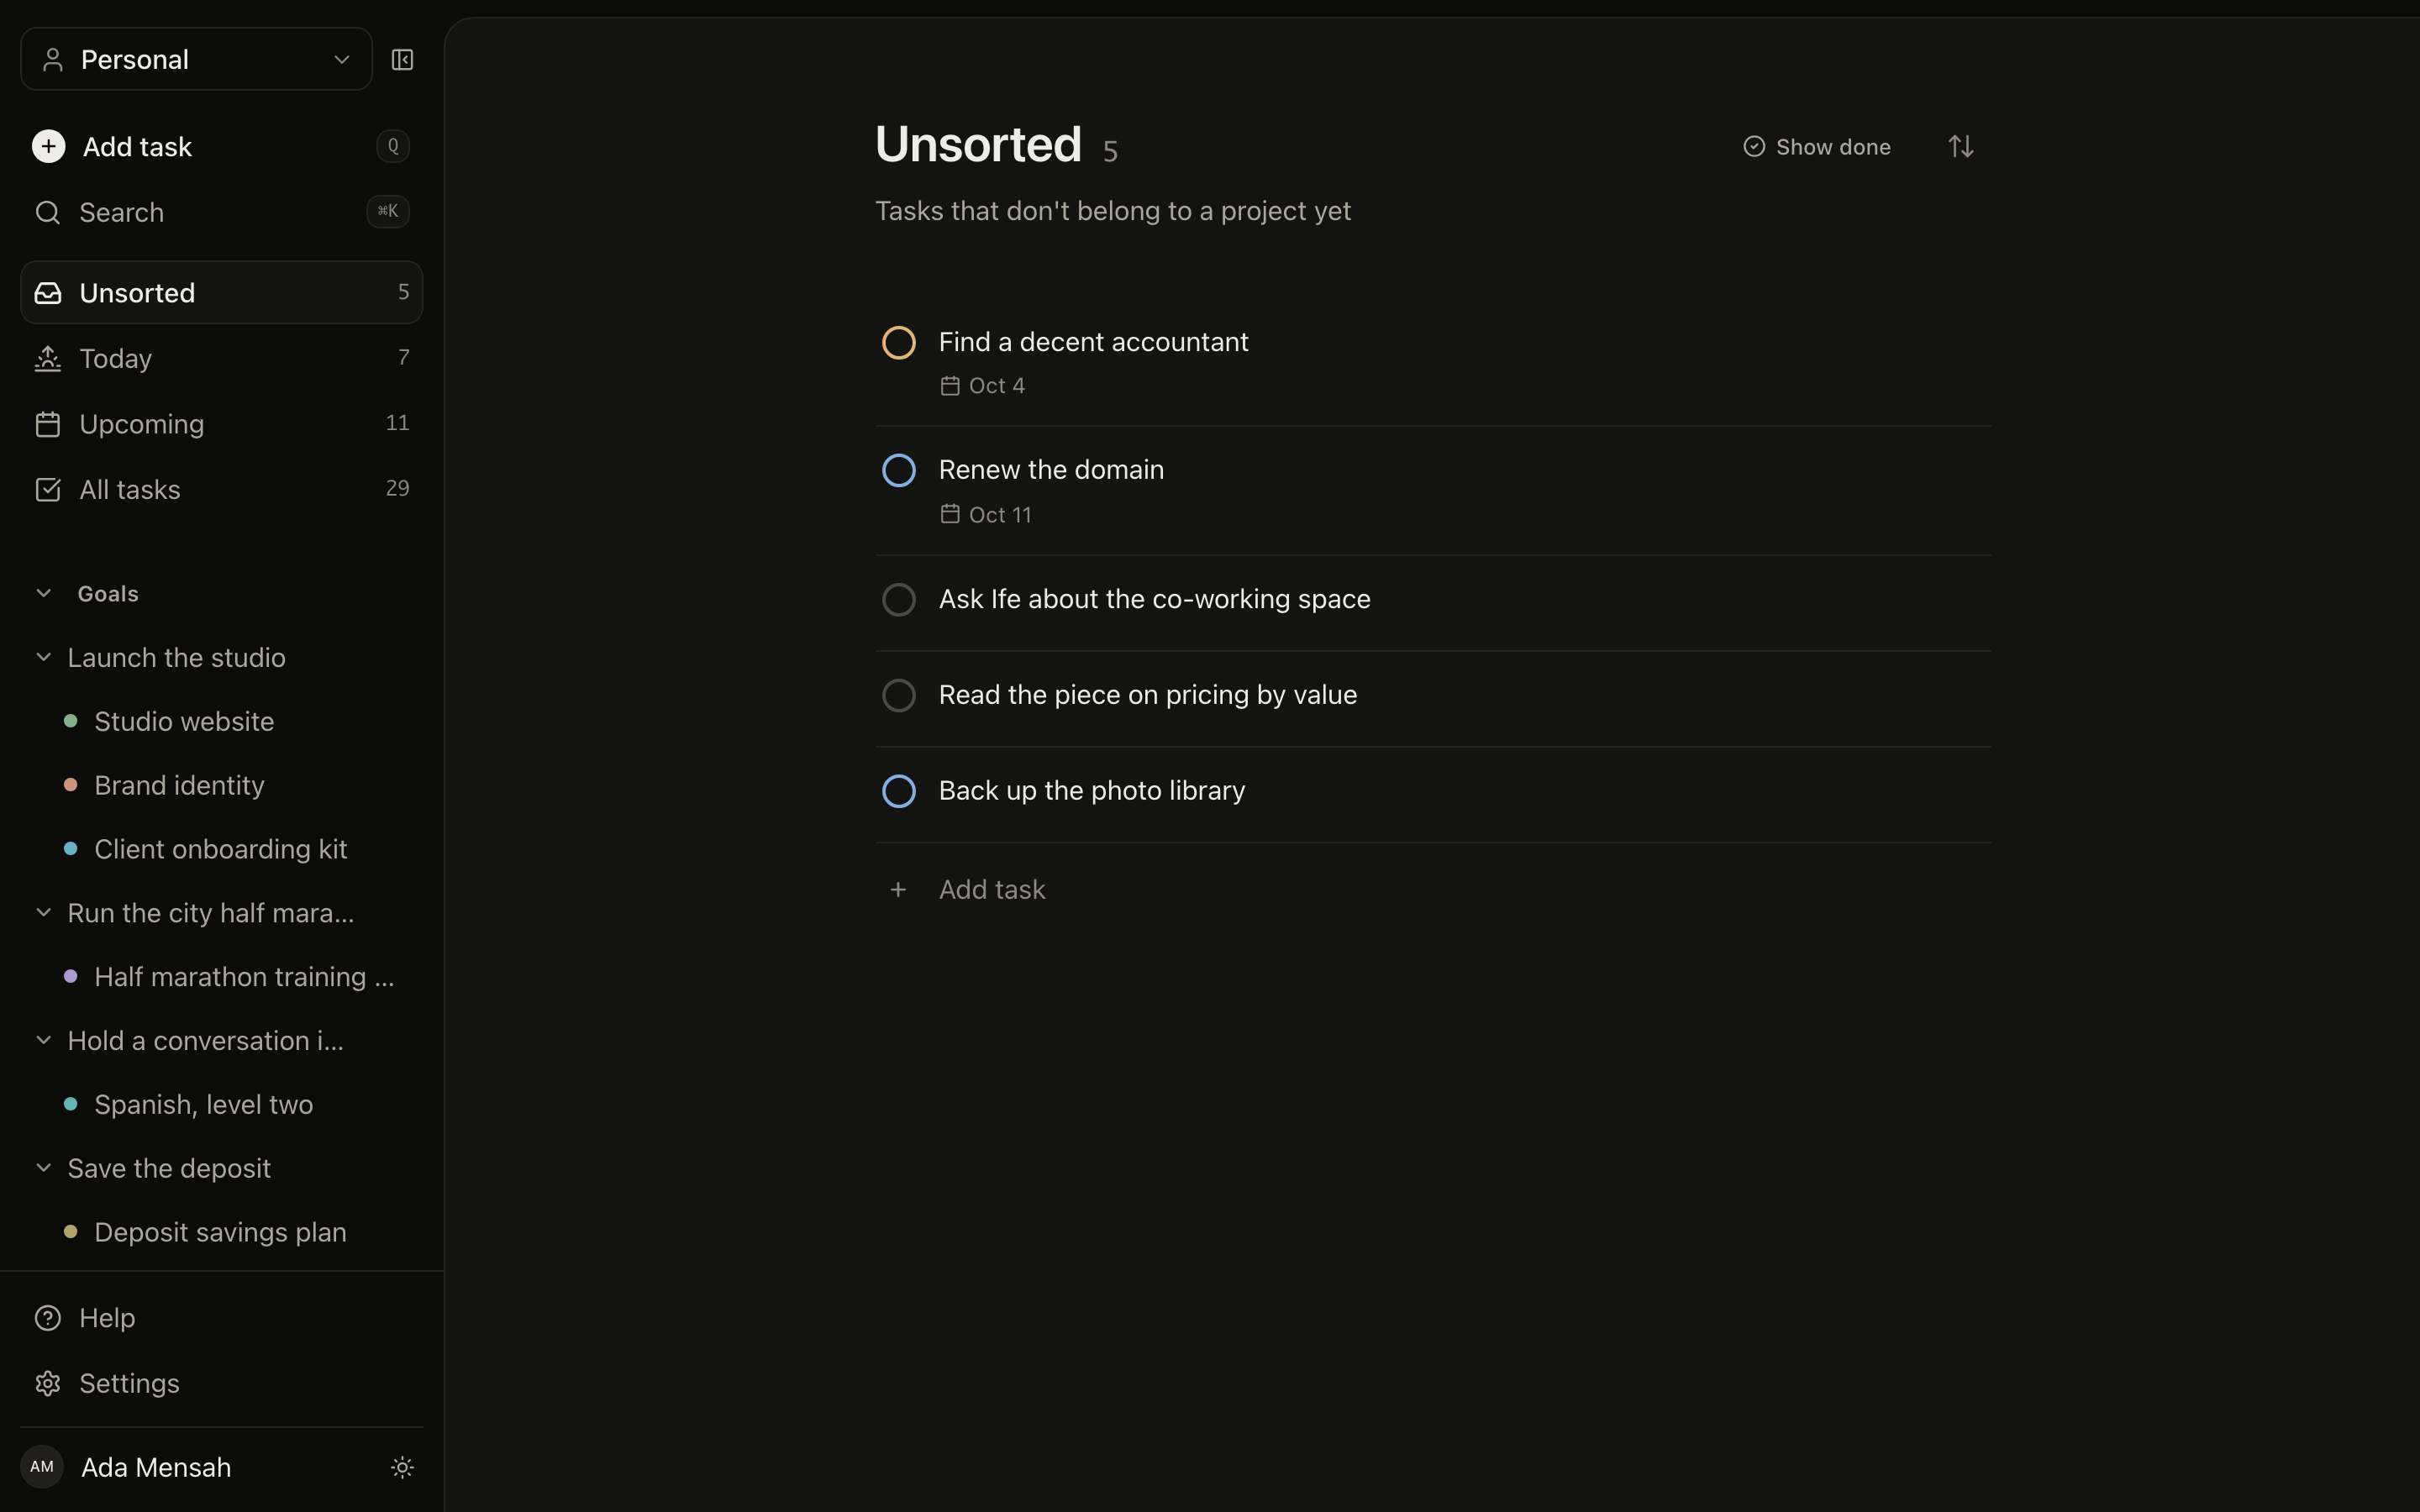Screen dimensions: 2420x1512
Task: Click the All tasks checkbox icon
Action: (47, 489)
